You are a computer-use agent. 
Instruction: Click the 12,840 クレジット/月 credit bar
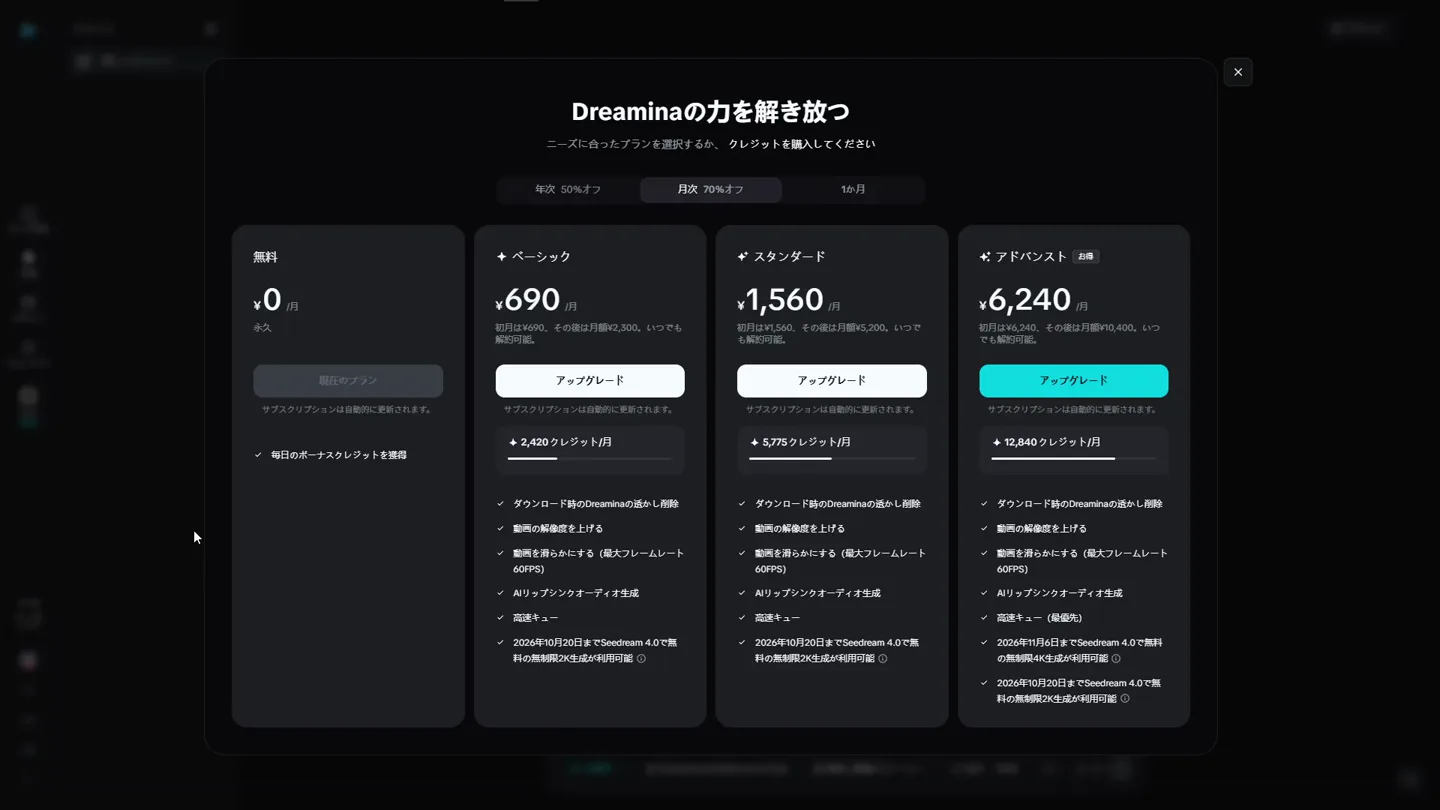(x=1074, y=449)
